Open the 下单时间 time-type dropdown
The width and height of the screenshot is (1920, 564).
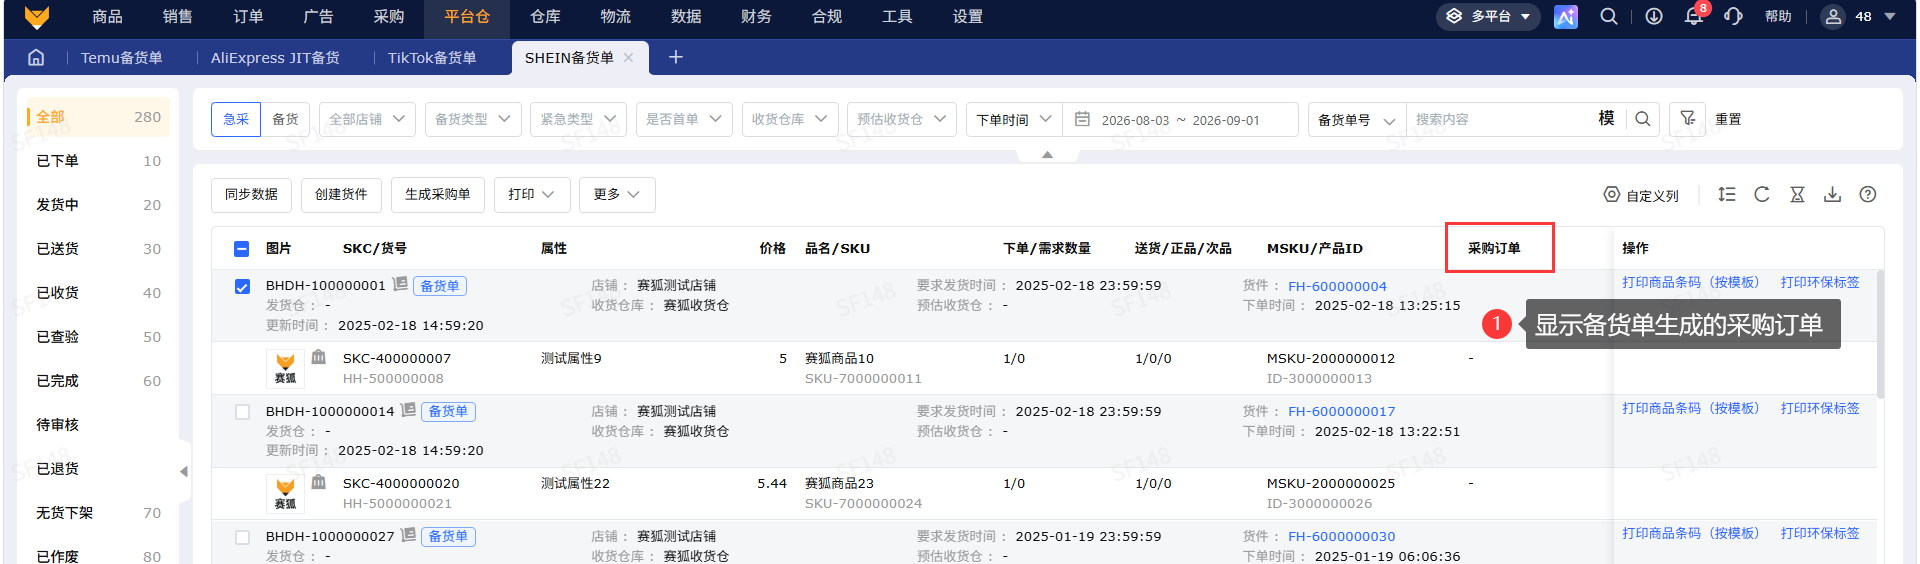[1014, 119]
